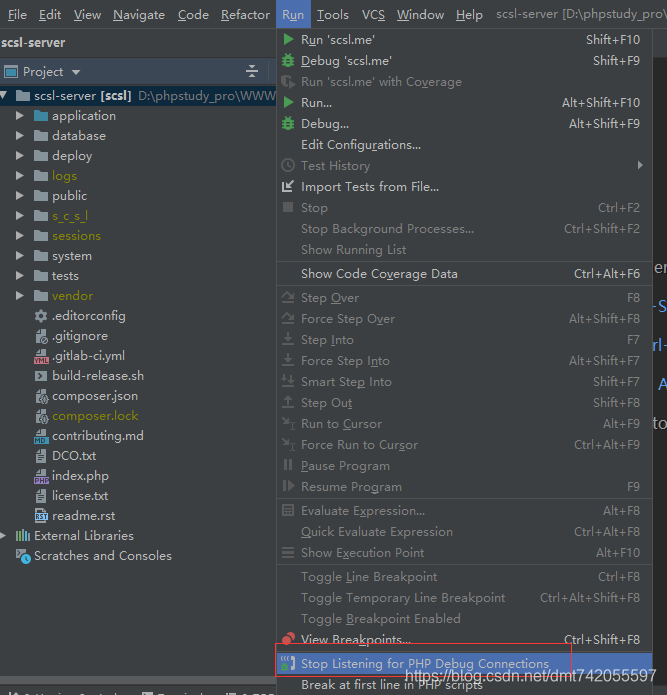The height and width of the screenshot is (695, 667).
Task: Select the sessions folder
Action: pyautogui.click(x=76, y=236)
